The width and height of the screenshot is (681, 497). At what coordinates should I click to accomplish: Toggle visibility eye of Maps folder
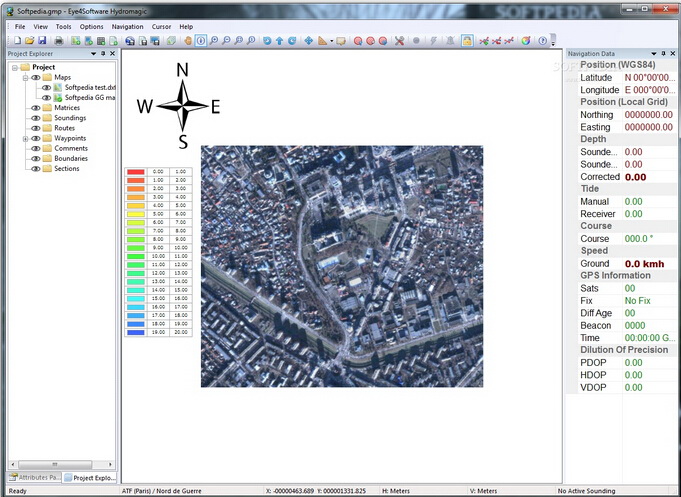[x=35, y=77]
